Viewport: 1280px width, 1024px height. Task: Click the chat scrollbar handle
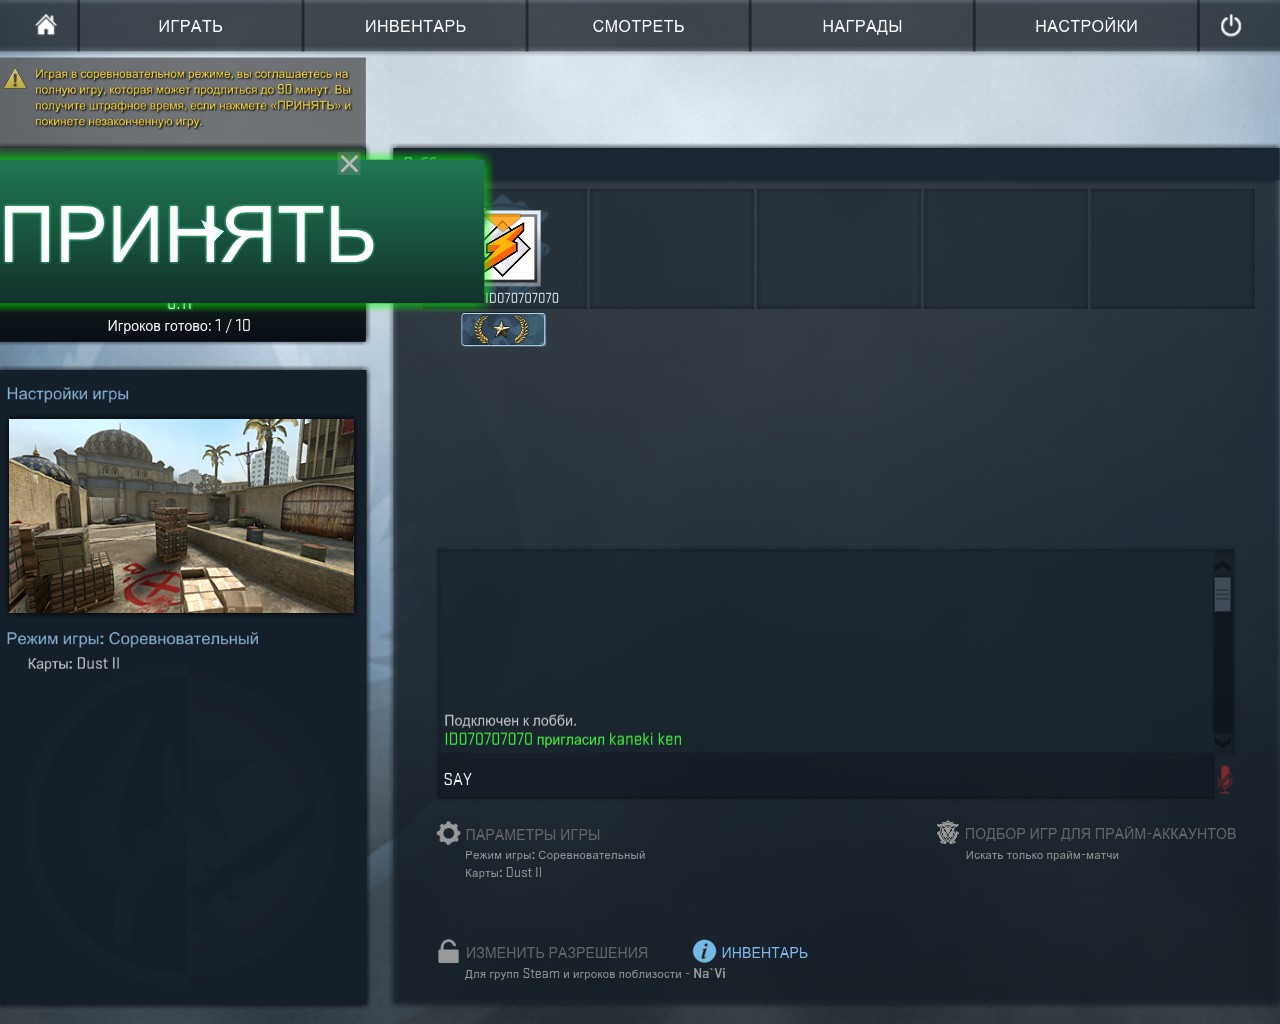[x=1222, y=594]
